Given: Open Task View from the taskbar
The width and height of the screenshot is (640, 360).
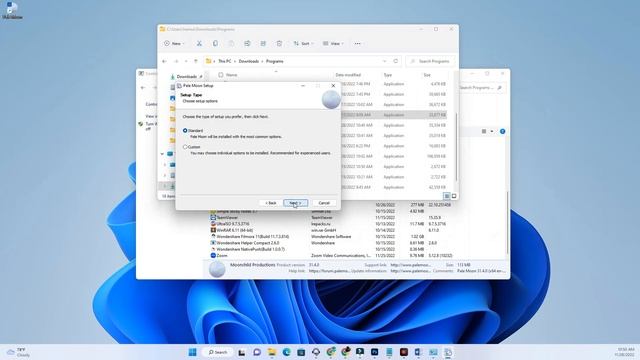Looking at the screenshot, I should pyautogui.click(x=242, y=352).
